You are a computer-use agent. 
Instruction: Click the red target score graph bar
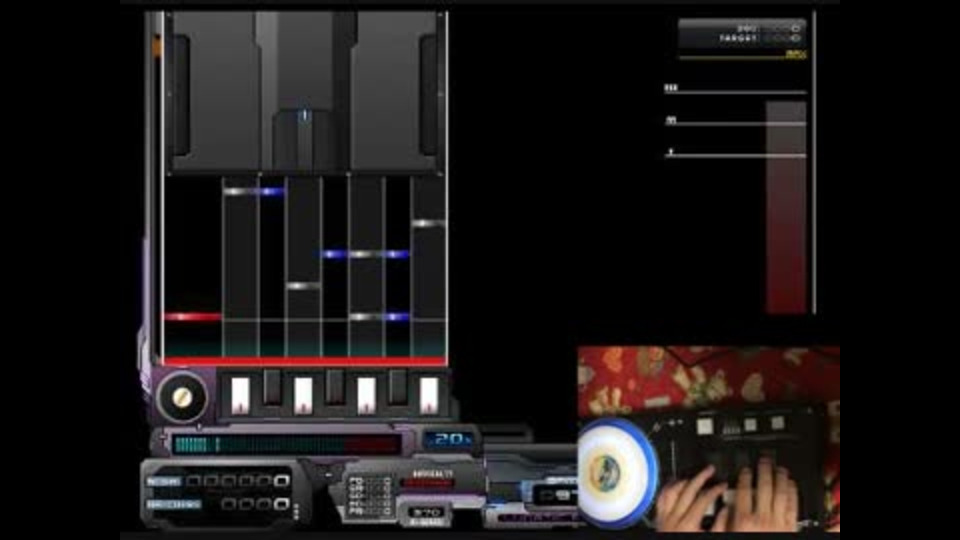click(786, 208)
